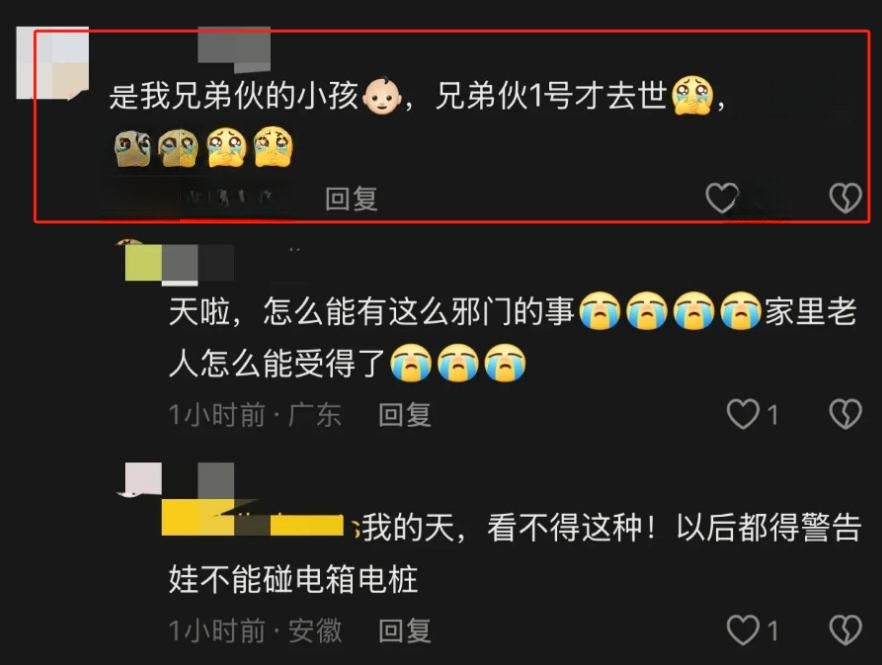Image resolution: width=882 pixels, height=665 pixels.
Task: Like the comment about 邪门的事
Action: coord(743,414)
